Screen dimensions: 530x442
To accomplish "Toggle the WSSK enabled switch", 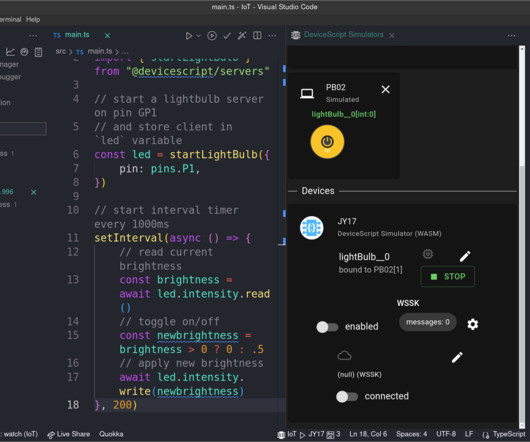I will point(327,327).
